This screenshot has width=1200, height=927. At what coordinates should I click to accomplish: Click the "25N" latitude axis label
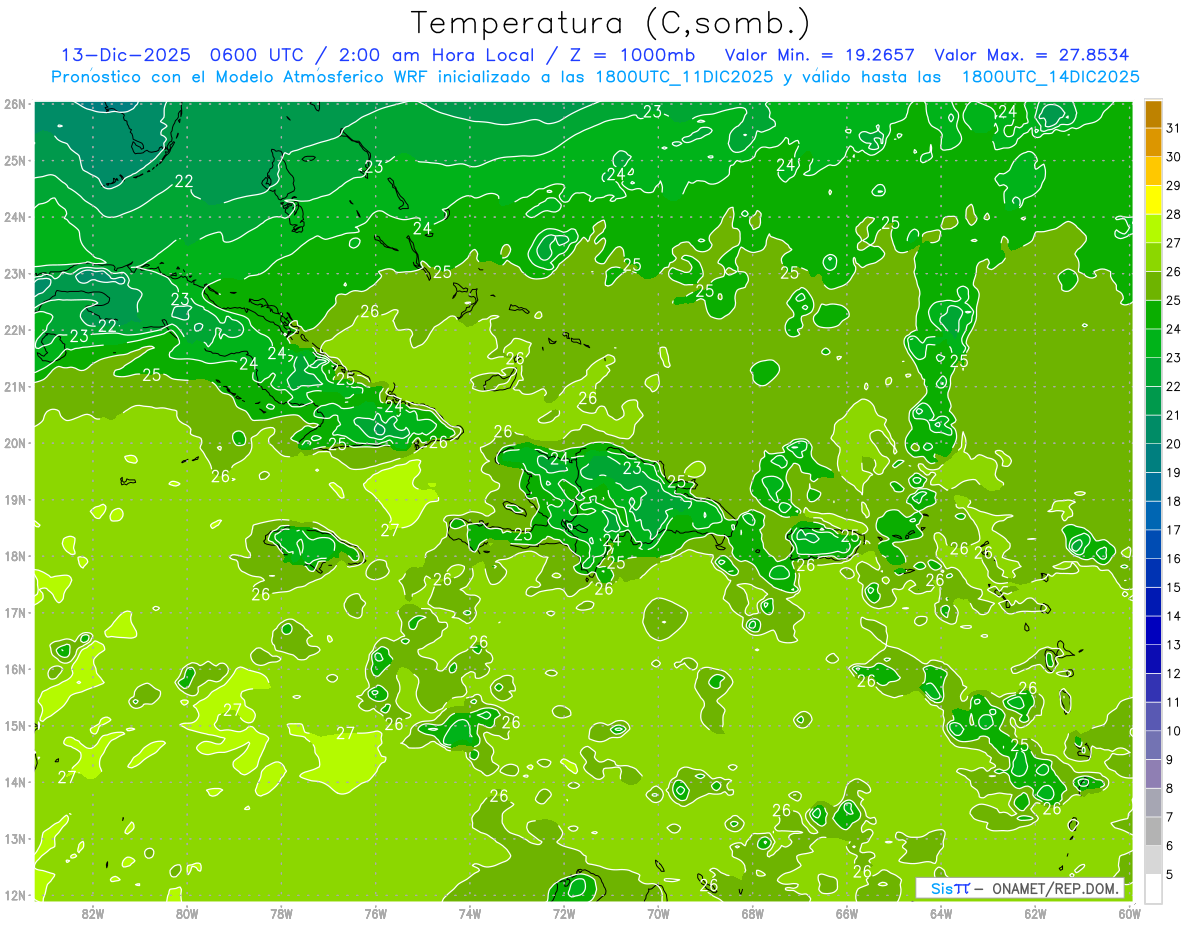tap(15, 160)
